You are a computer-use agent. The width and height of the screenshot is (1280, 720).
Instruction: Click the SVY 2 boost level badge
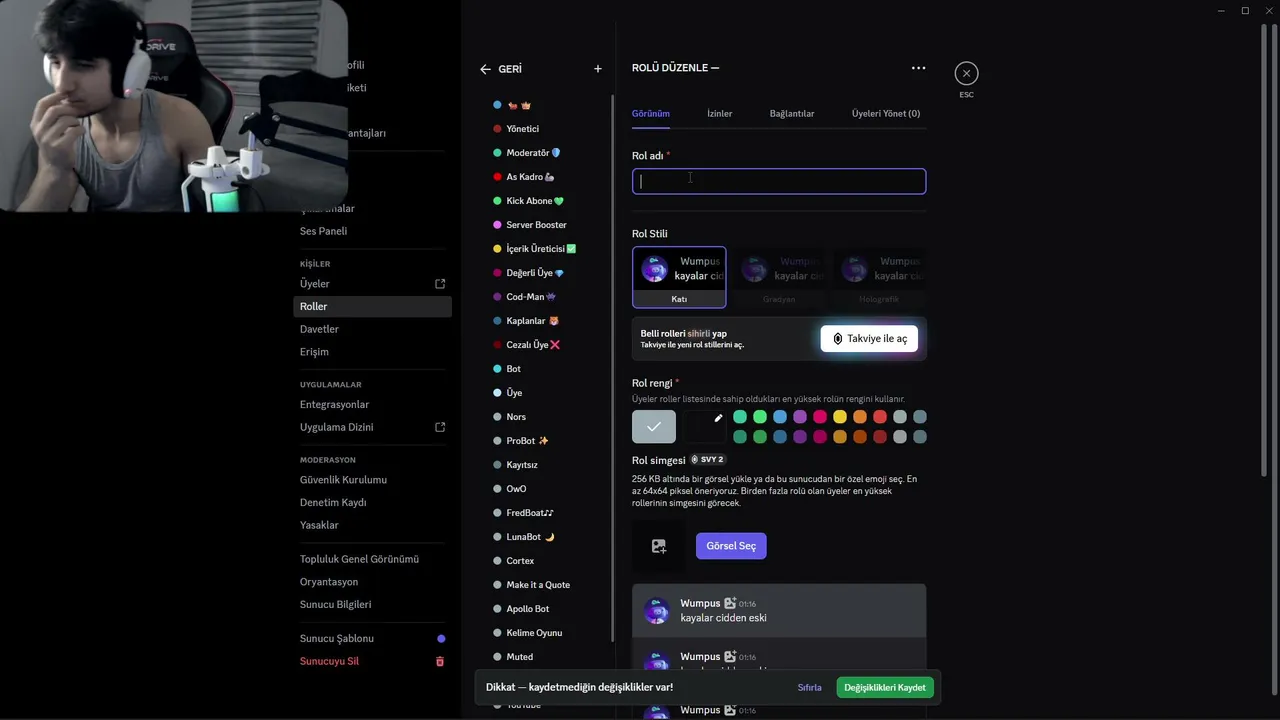pos(707,460)
